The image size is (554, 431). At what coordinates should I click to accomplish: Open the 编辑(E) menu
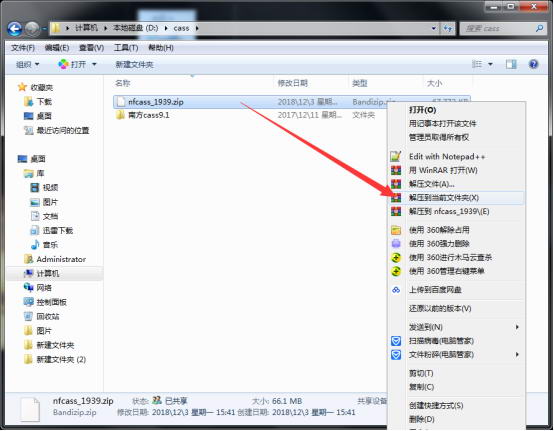tap(57, 48)
